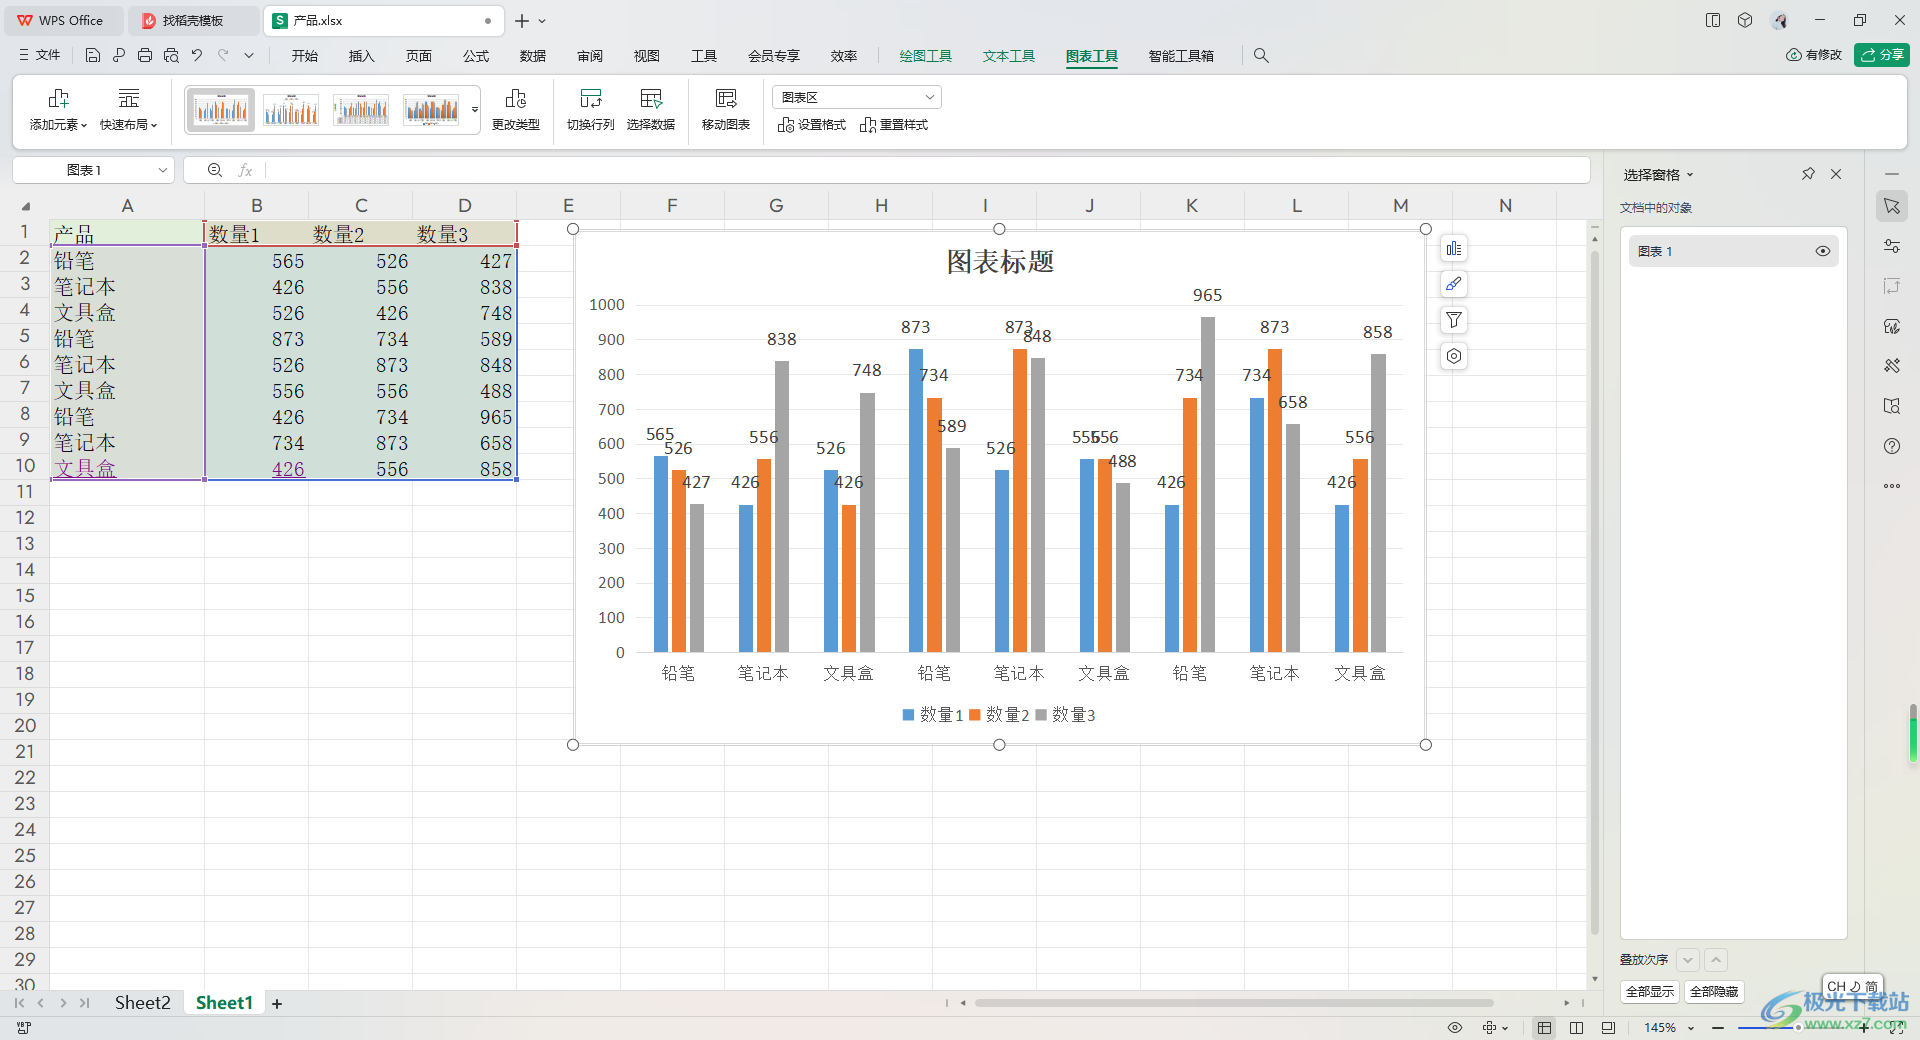1920x1040 pixels.
Task: Expand the chart styles gallery
Action: [x=475, y=110]
